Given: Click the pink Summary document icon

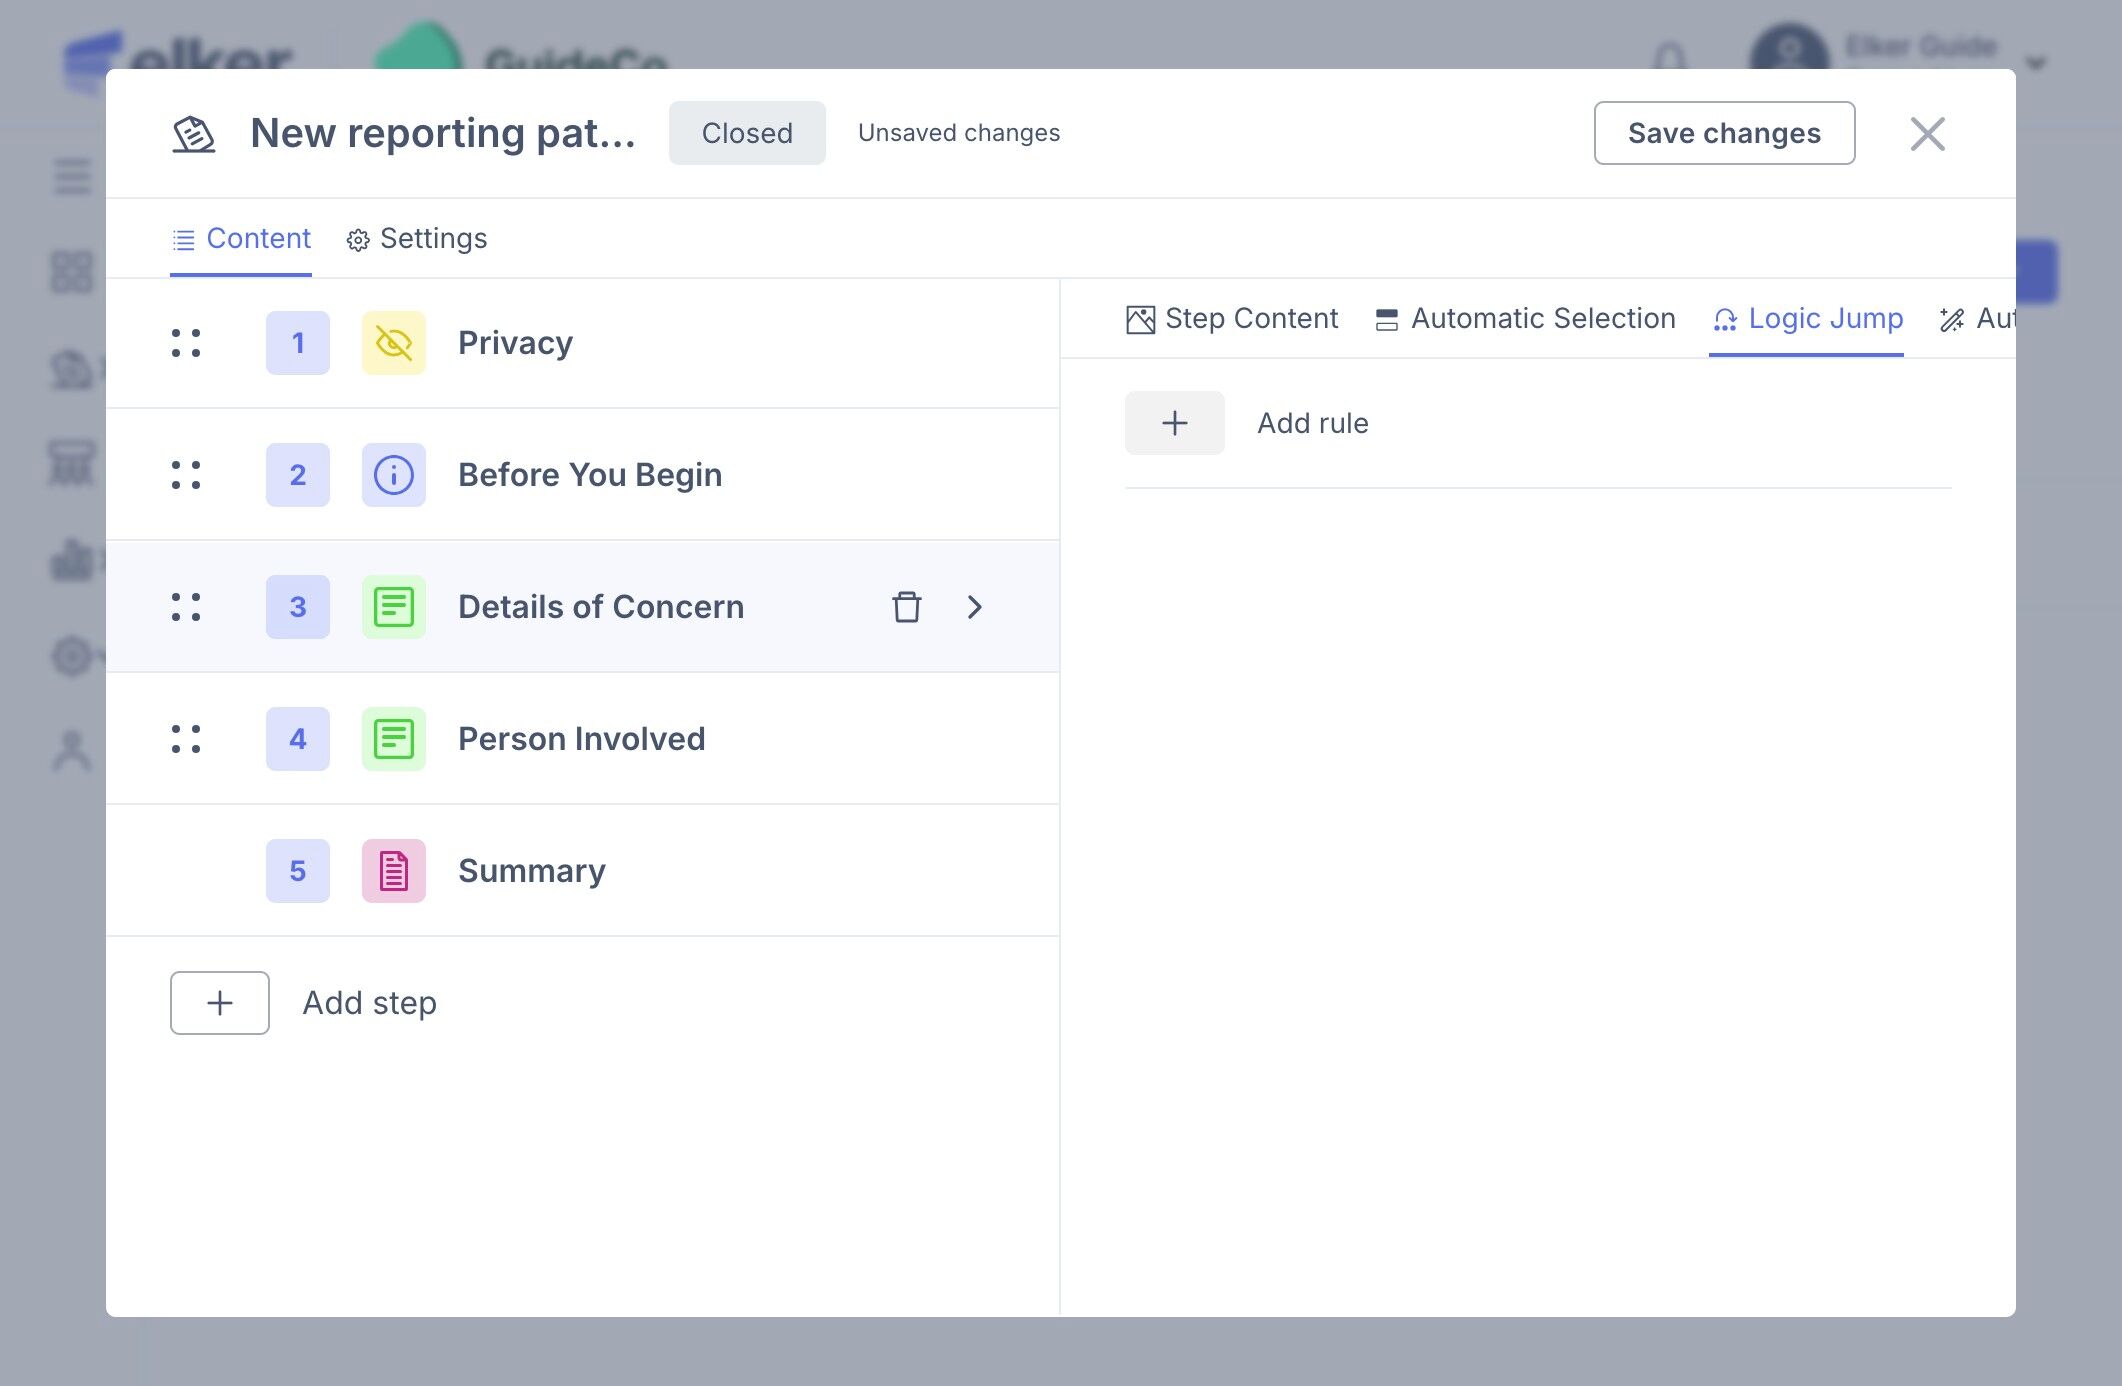Looking at the screenshot, I should tap(393, 871).
